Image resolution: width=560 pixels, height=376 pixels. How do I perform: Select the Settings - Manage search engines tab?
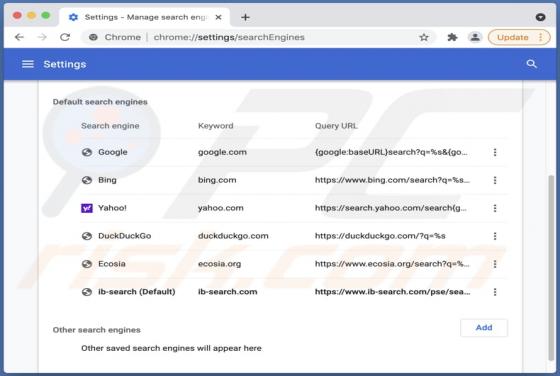point(145,17)
